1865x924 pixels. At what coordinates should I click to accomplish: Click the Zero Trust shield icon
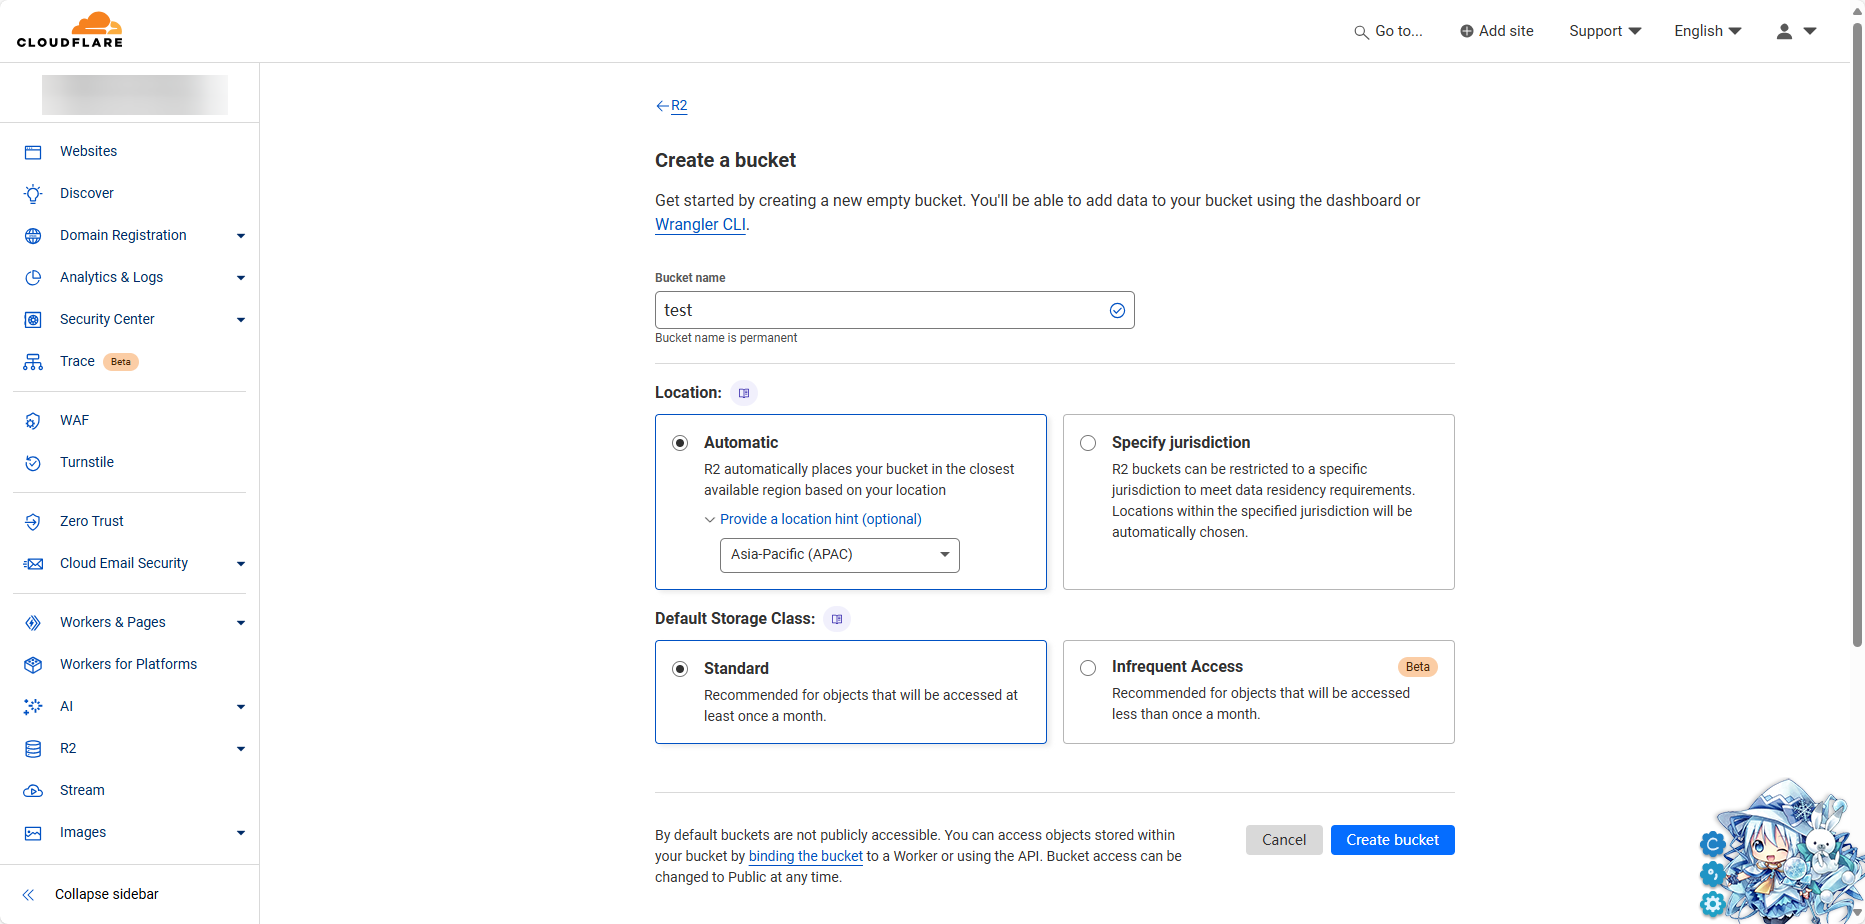click(33, 521)
